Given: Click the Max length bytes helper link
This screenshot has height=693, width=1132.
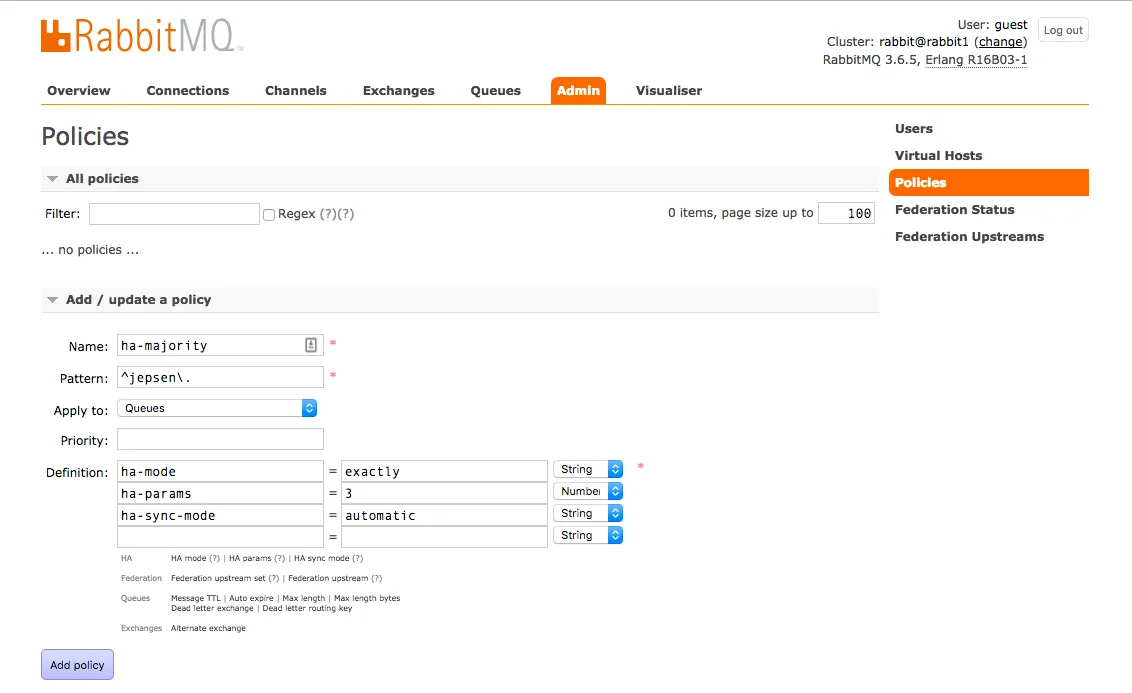Looking at the screenshot, I should coord(367,598).
